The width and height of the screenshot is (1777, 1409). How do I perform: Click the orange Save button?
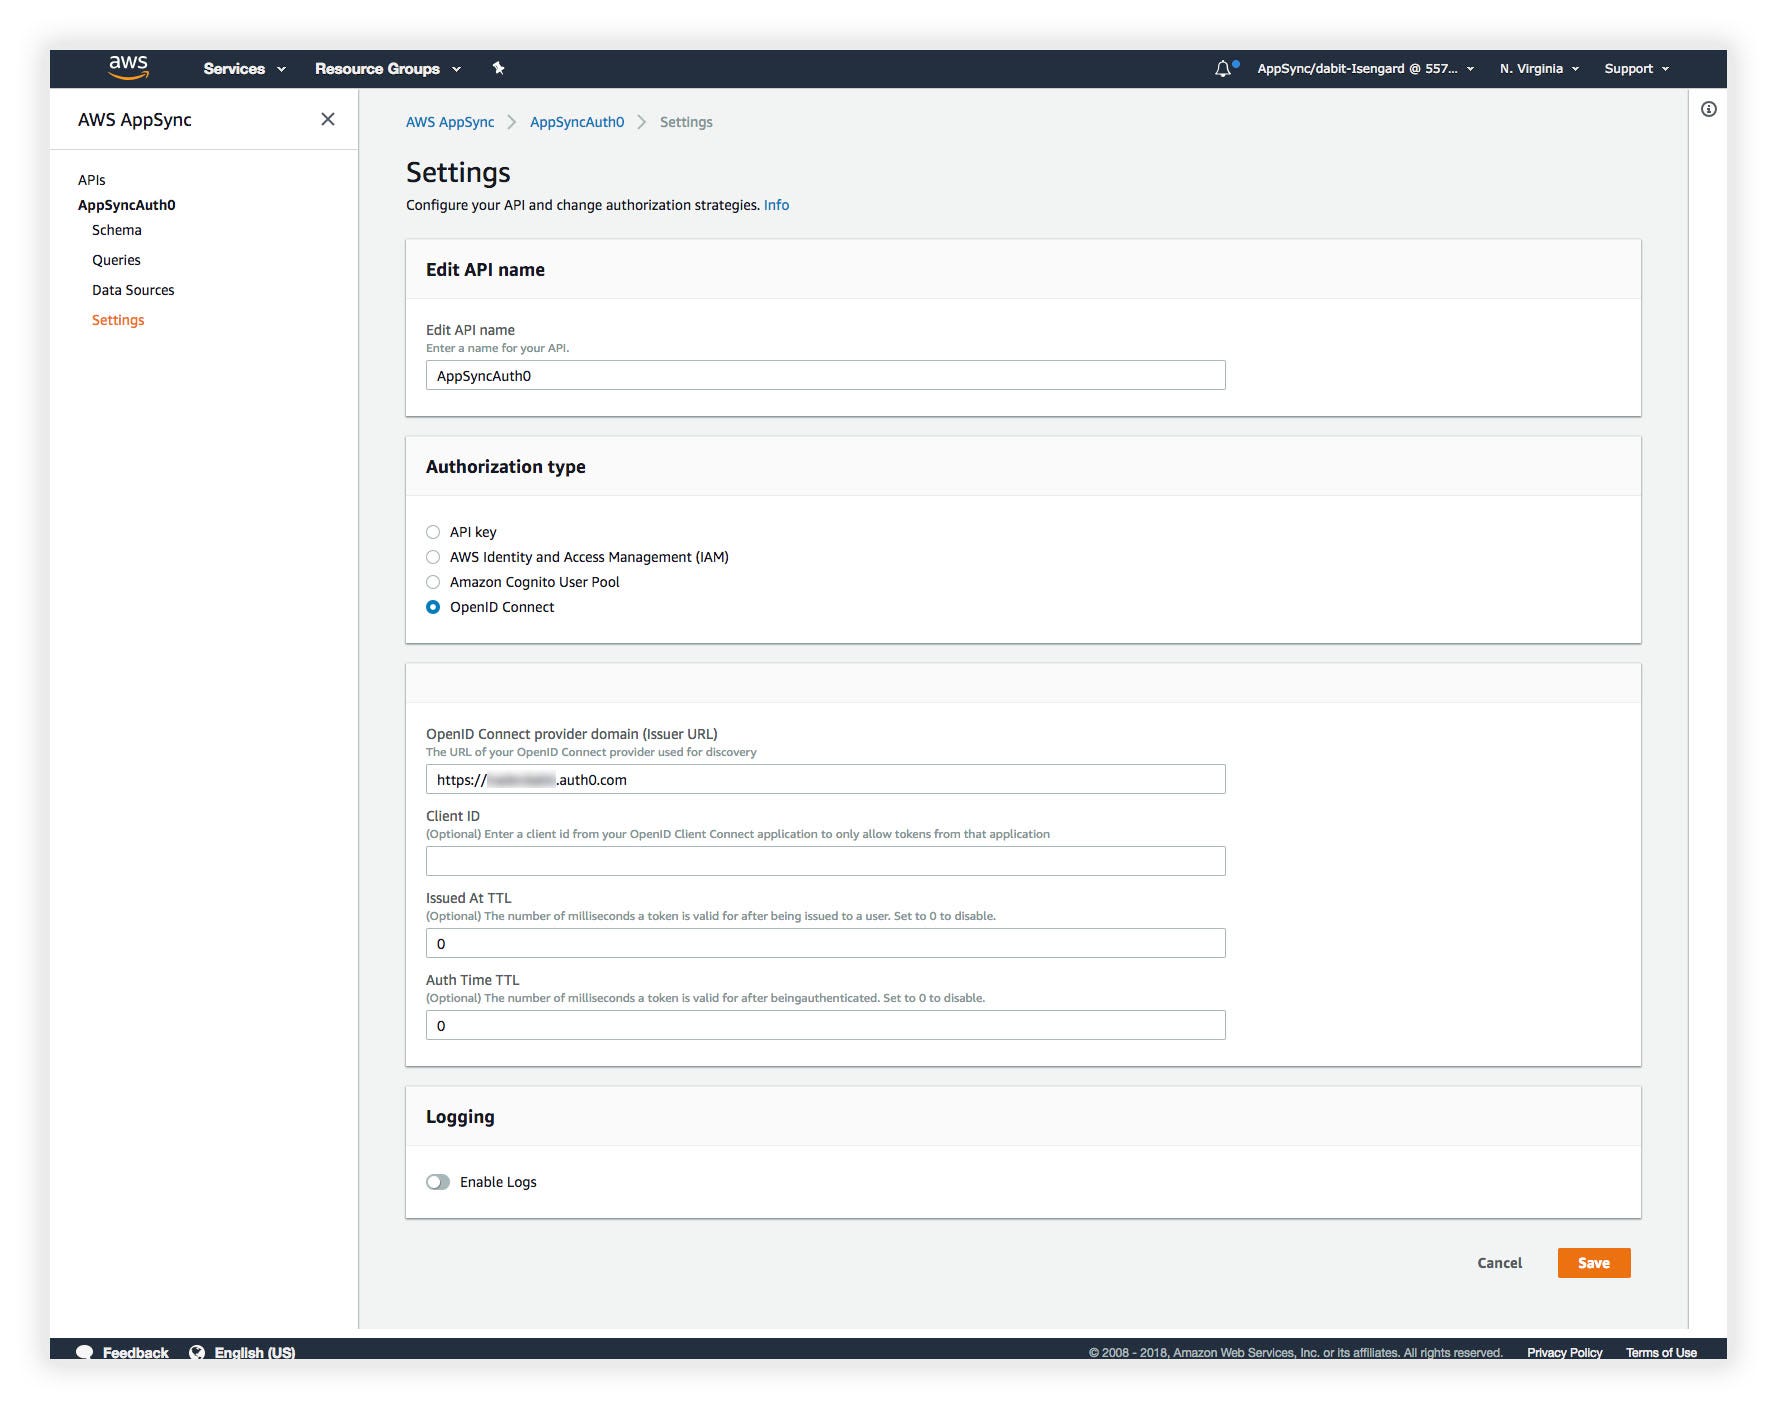point(1594,1263)
